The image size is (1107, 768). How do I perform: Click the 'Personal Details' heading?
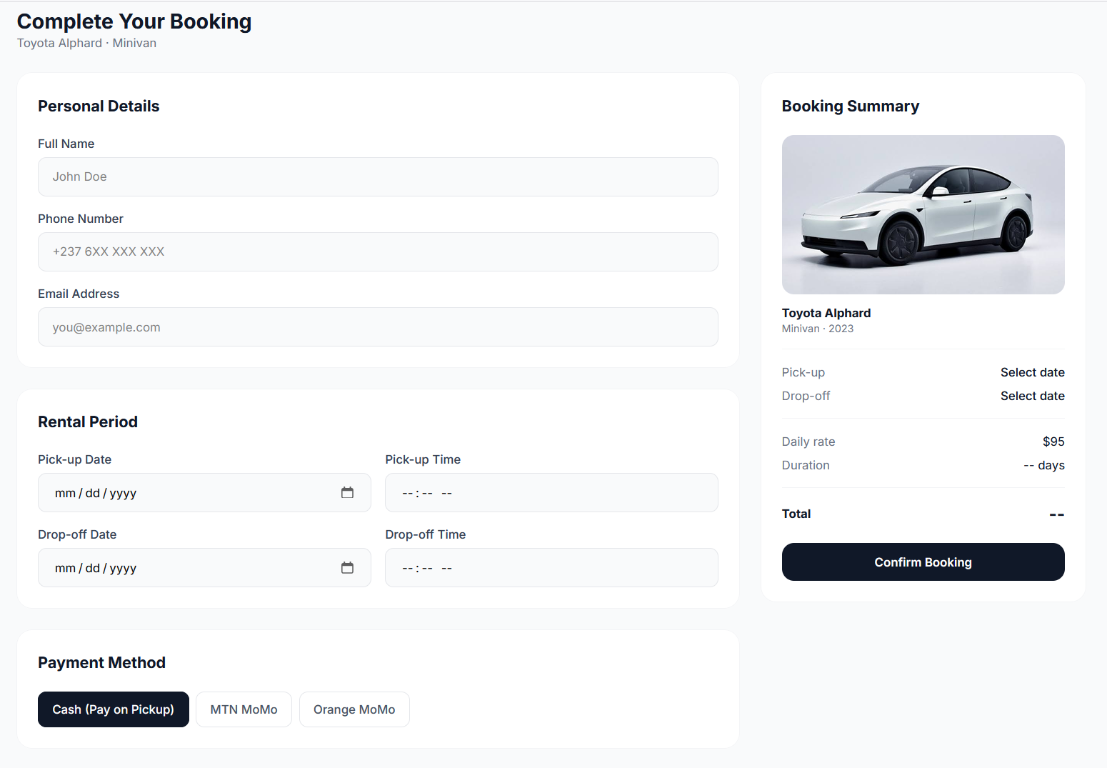pos(99,106)
